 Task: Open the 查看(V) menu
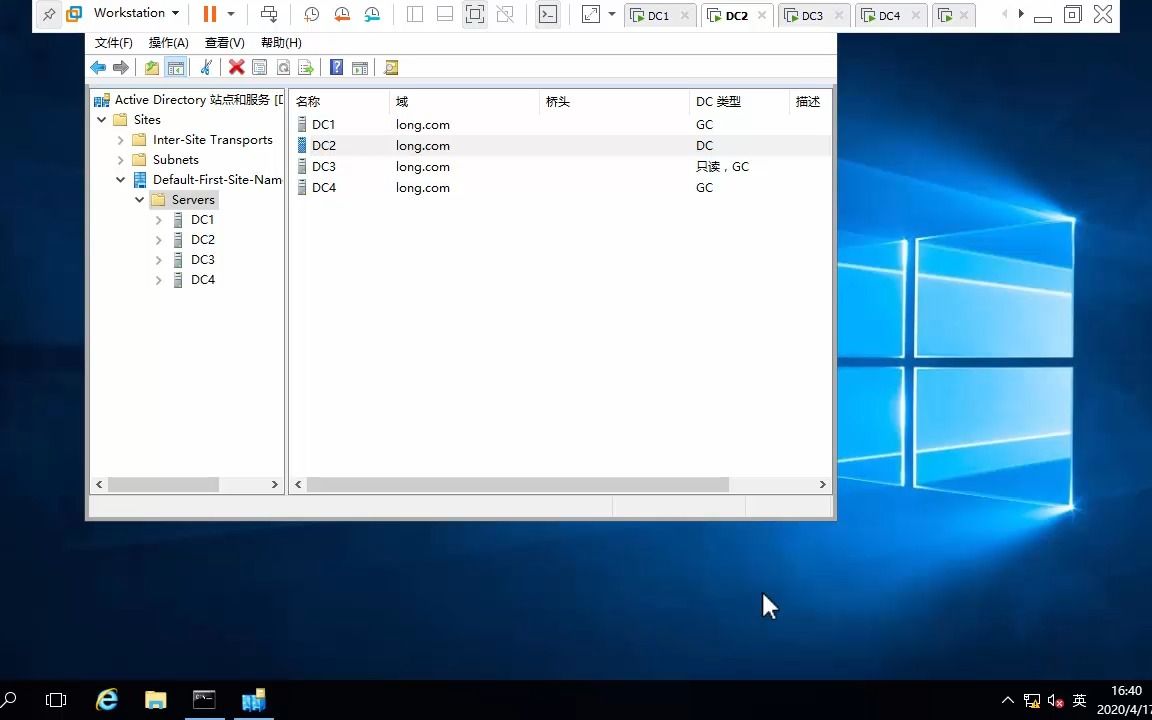224,43
